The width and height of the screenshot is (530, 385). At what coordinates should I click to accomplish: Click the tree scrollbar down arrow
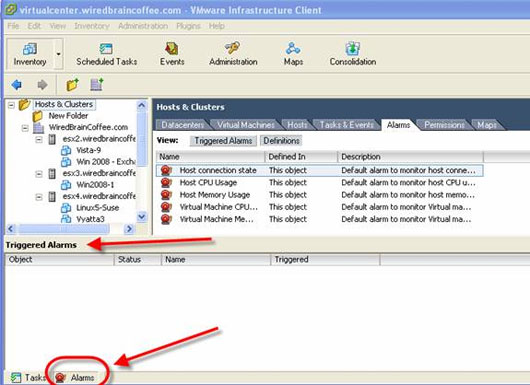tap(142, 217)
